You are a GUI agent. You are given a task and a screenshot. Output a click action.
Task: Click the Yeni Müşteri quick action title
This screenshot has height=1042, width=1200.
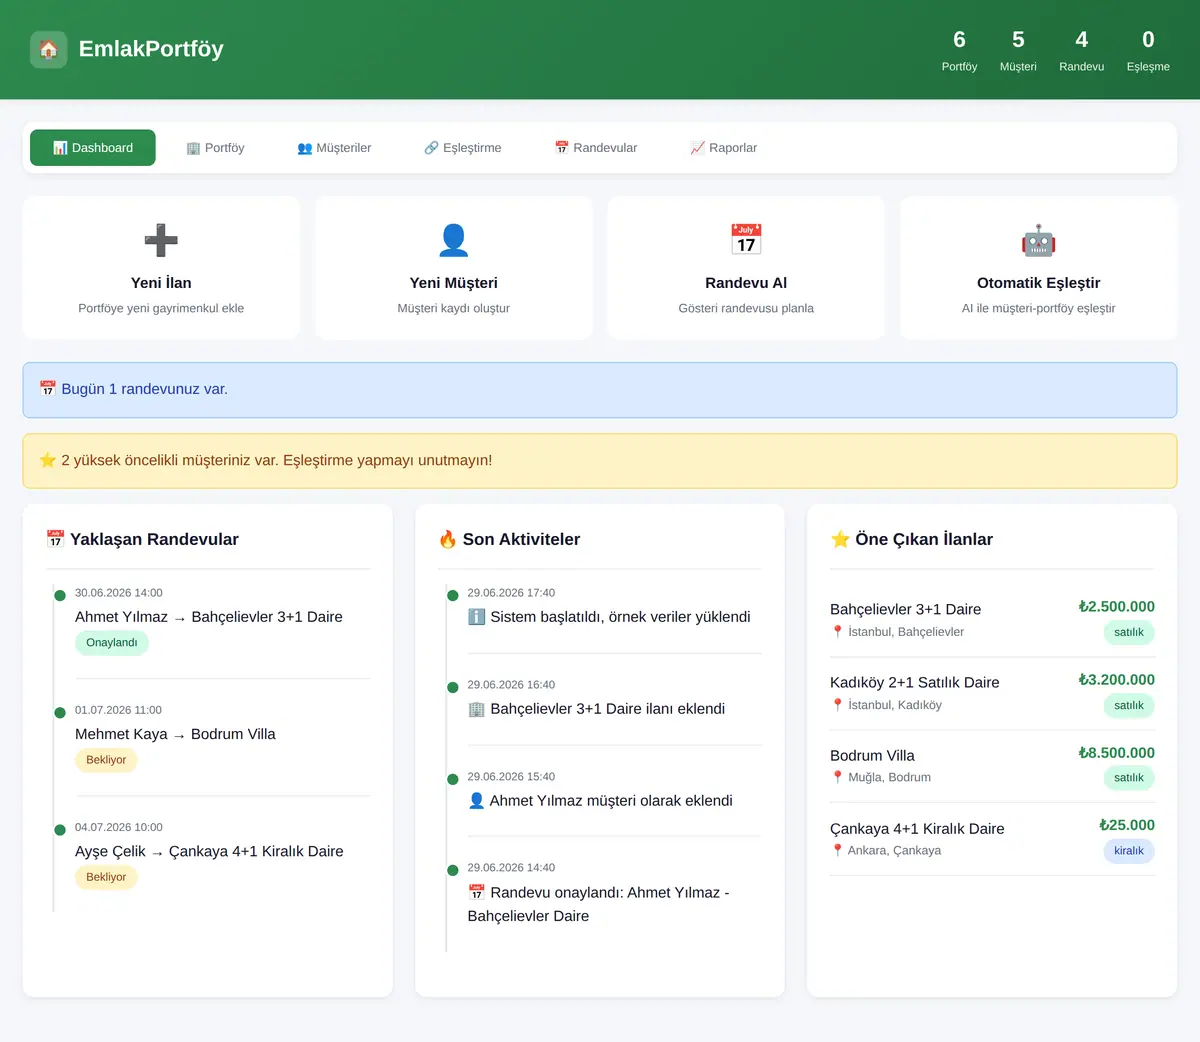[x=454, y=283]
